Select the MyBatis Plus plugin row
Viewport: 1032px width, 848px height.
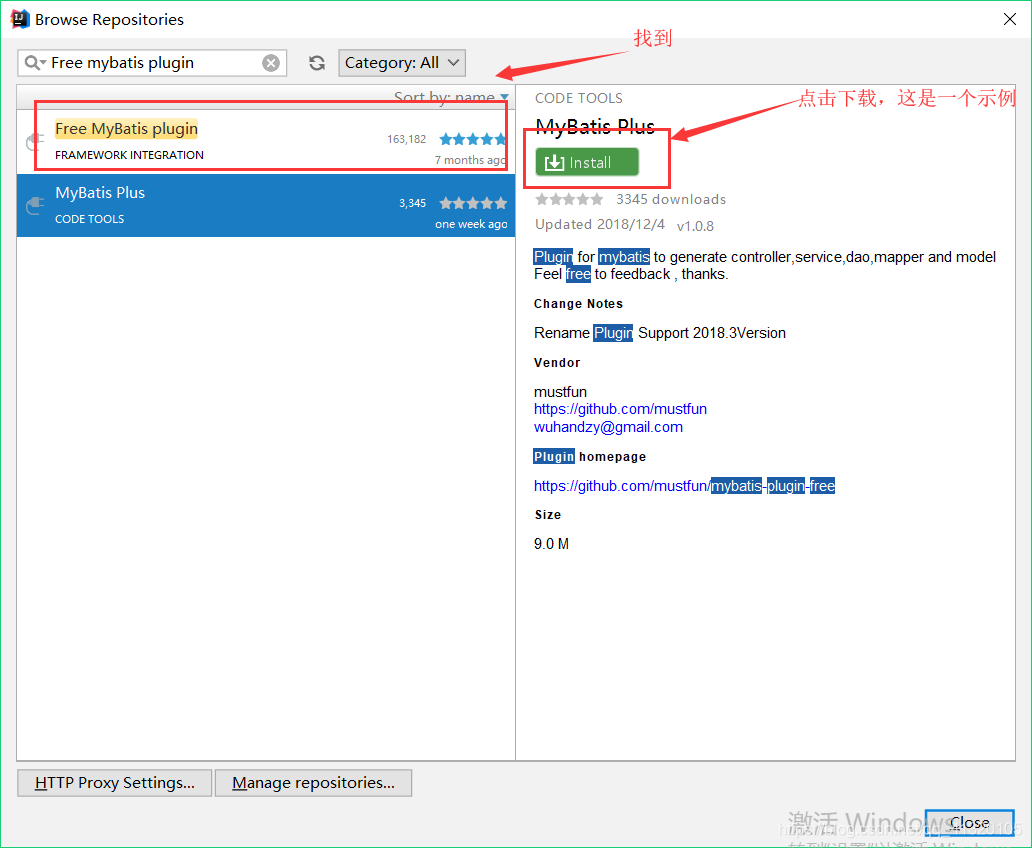coord(265,205)
